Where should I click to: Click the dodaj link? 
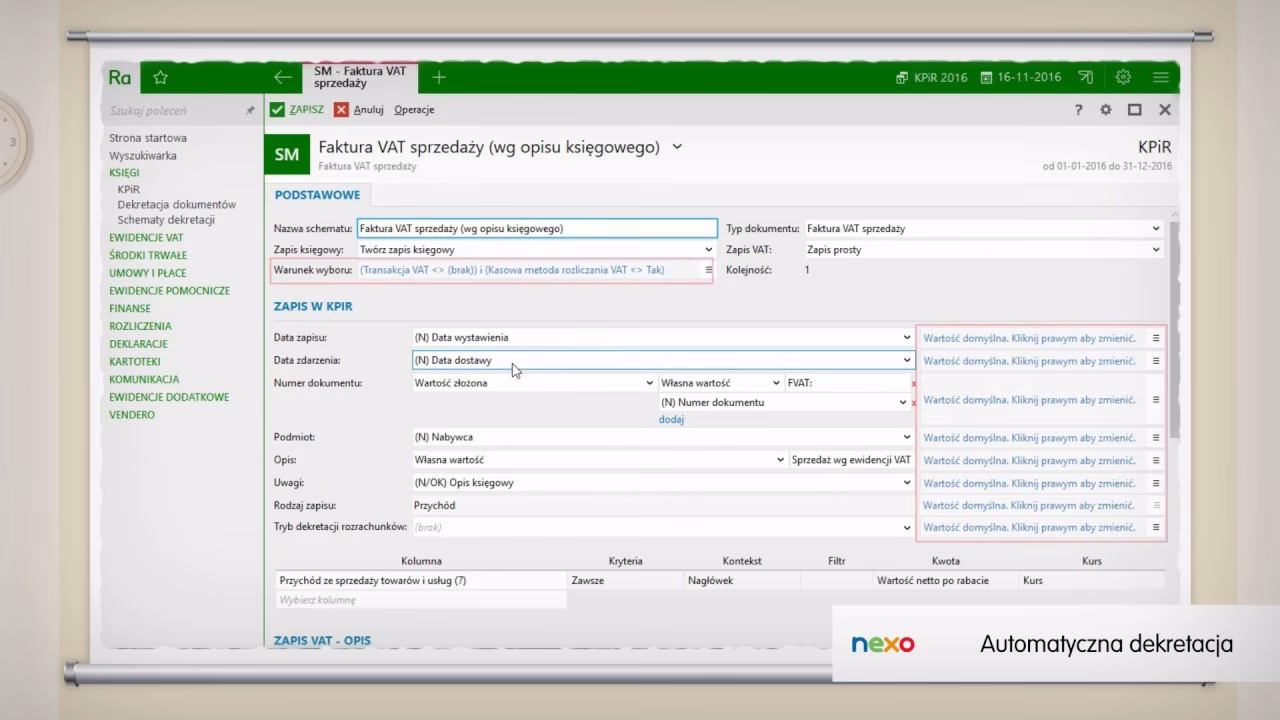pos(671,420)
